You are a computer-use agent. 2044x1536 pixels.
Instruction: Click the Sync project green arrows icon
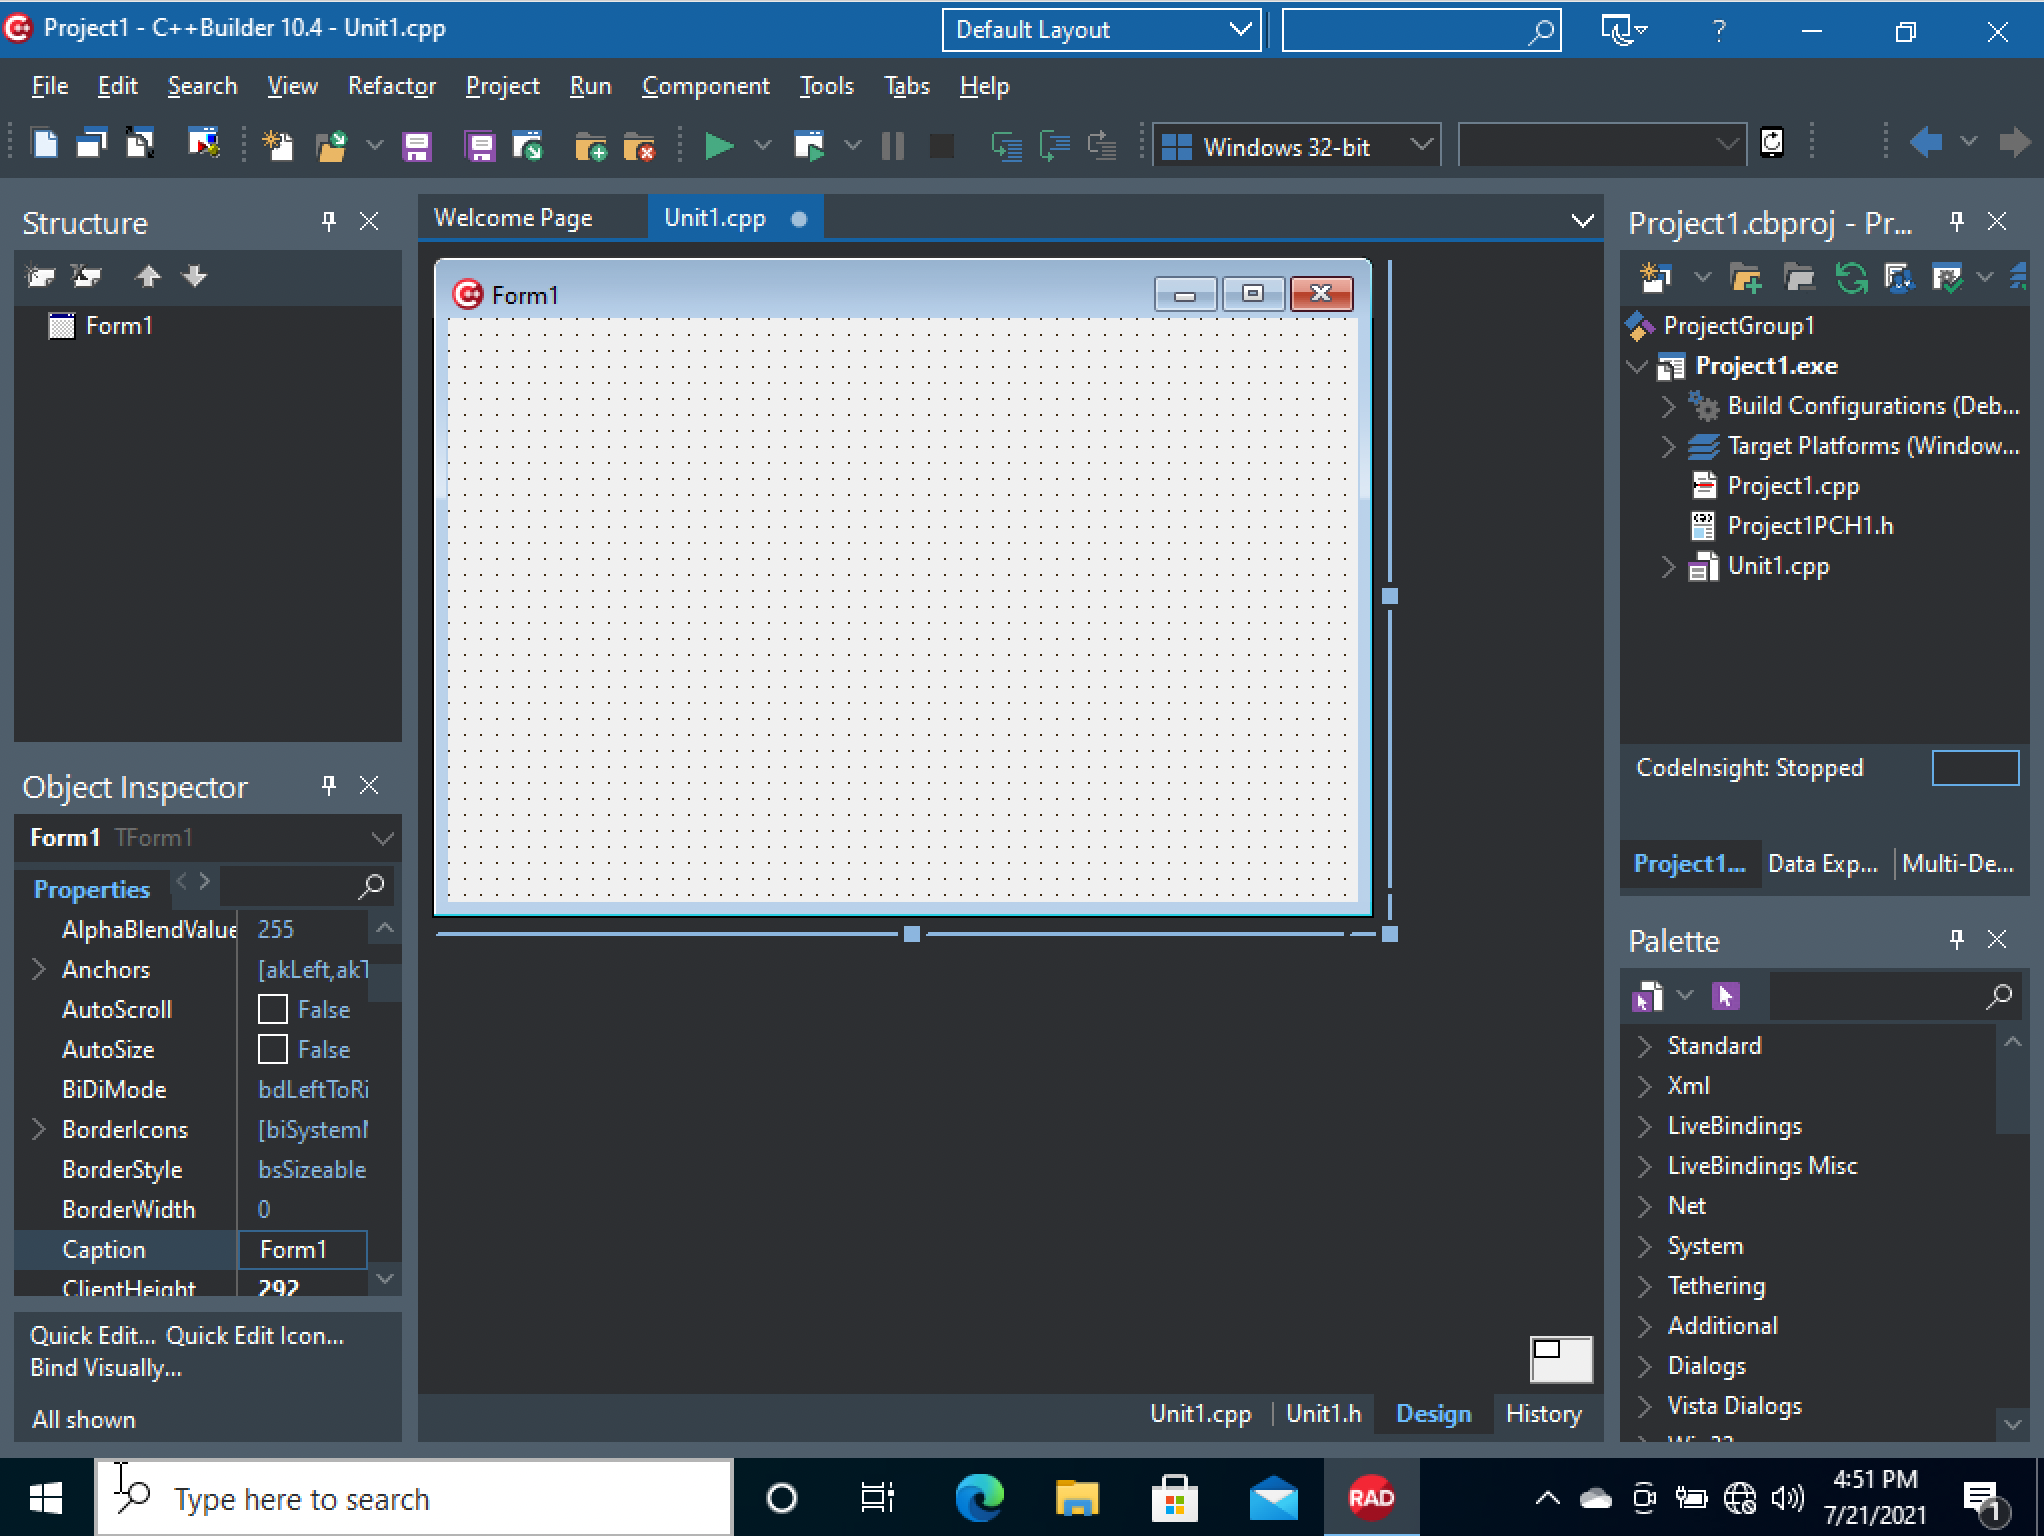[x=1851, y=277]
